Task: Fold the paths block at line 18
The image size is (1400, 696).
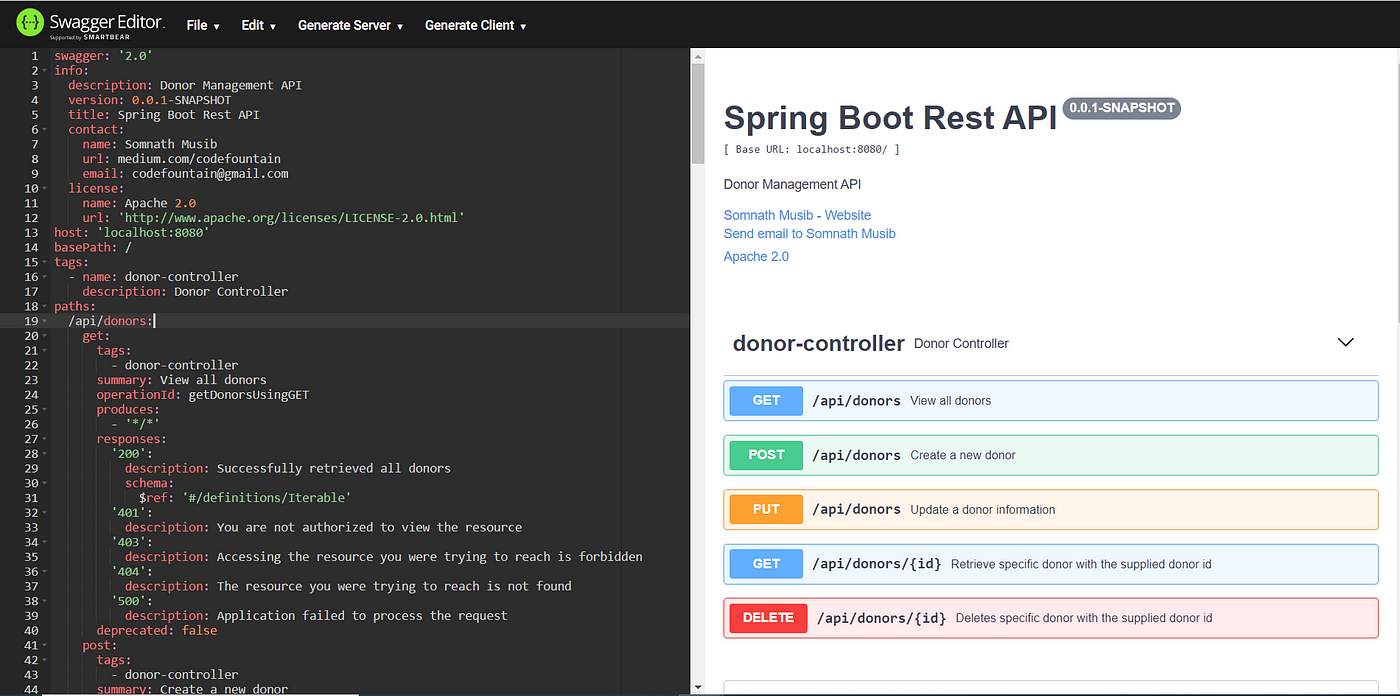Action: [x=45, y=306]
